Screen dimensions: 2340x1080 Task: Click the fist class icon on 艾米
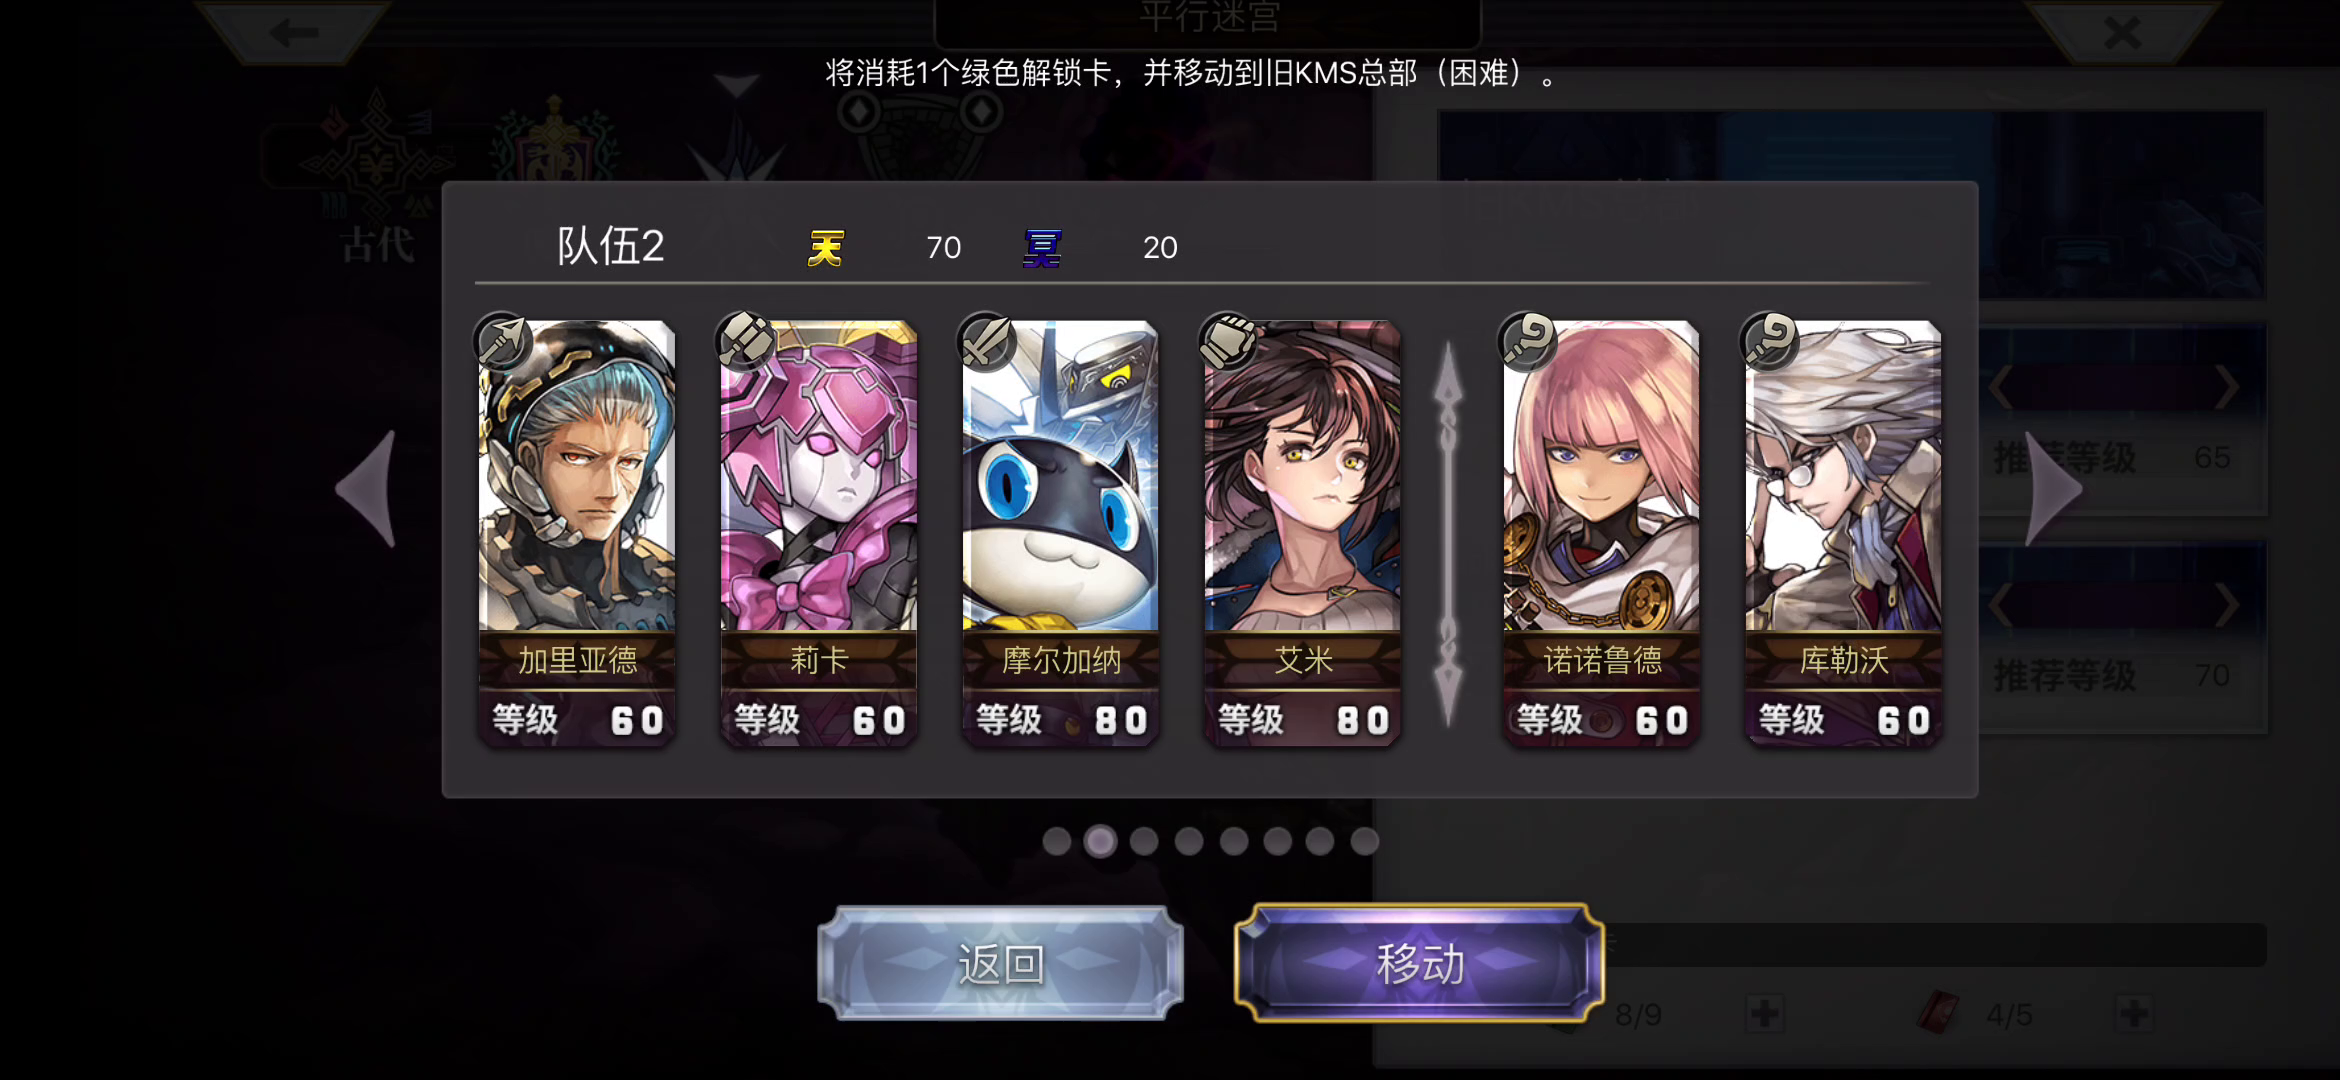1228,341
